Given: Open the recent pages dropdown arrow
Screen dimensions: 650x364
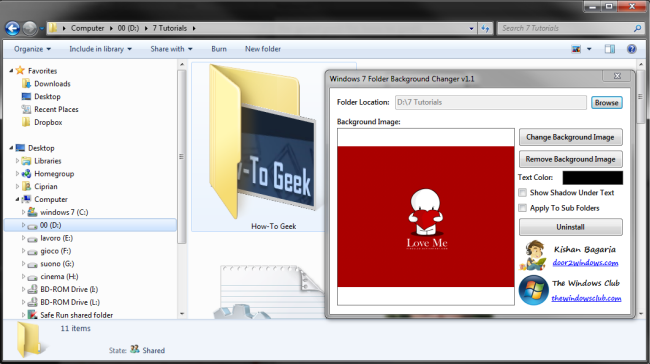Looking at the screenshot, I should (x=42, y=29).
